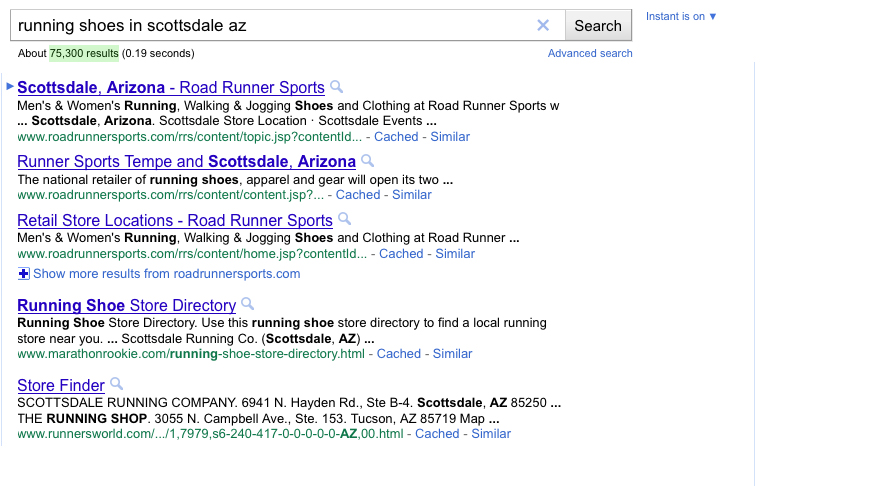The image size is (885, 486).
Task: Open Similar link for topic.jsp result
Action: (x=450, y=137)
